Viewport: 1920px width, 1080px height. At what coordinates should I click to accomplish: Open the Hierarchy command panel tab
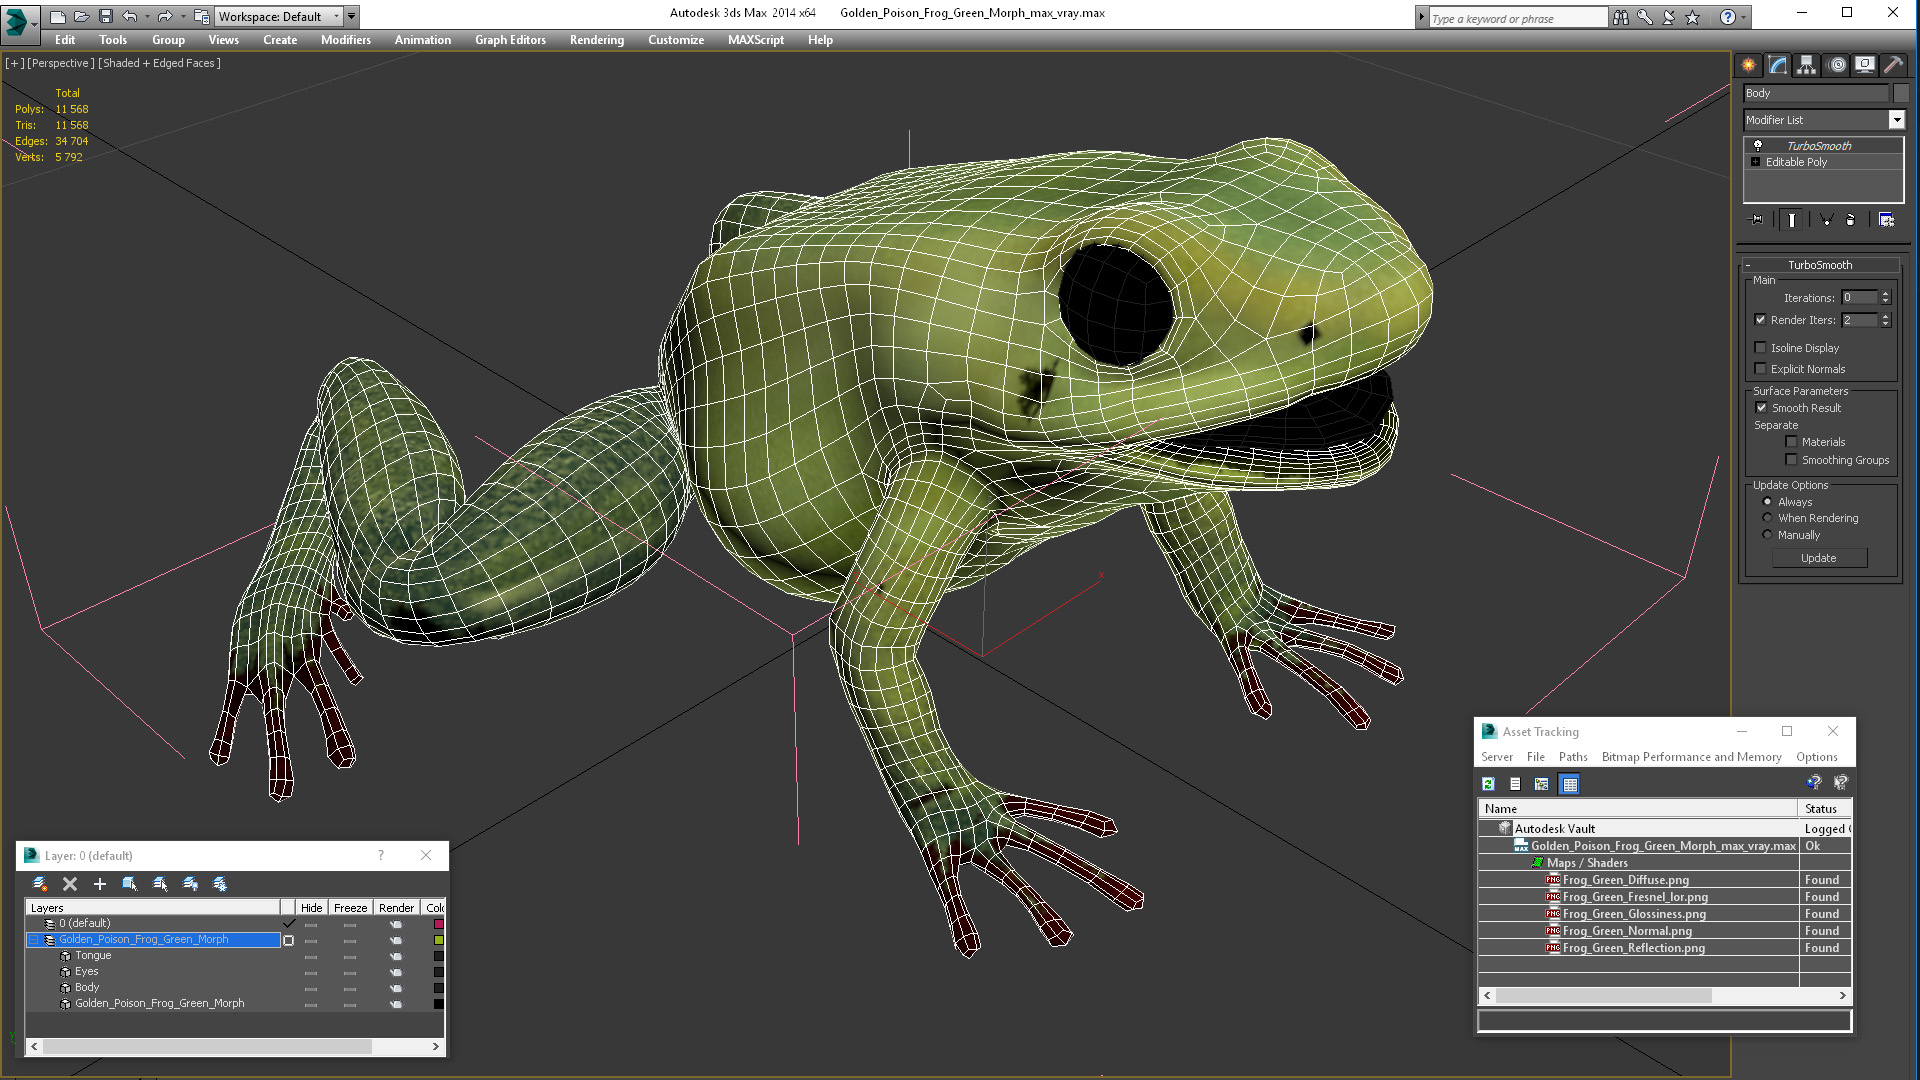[1806, 65]
